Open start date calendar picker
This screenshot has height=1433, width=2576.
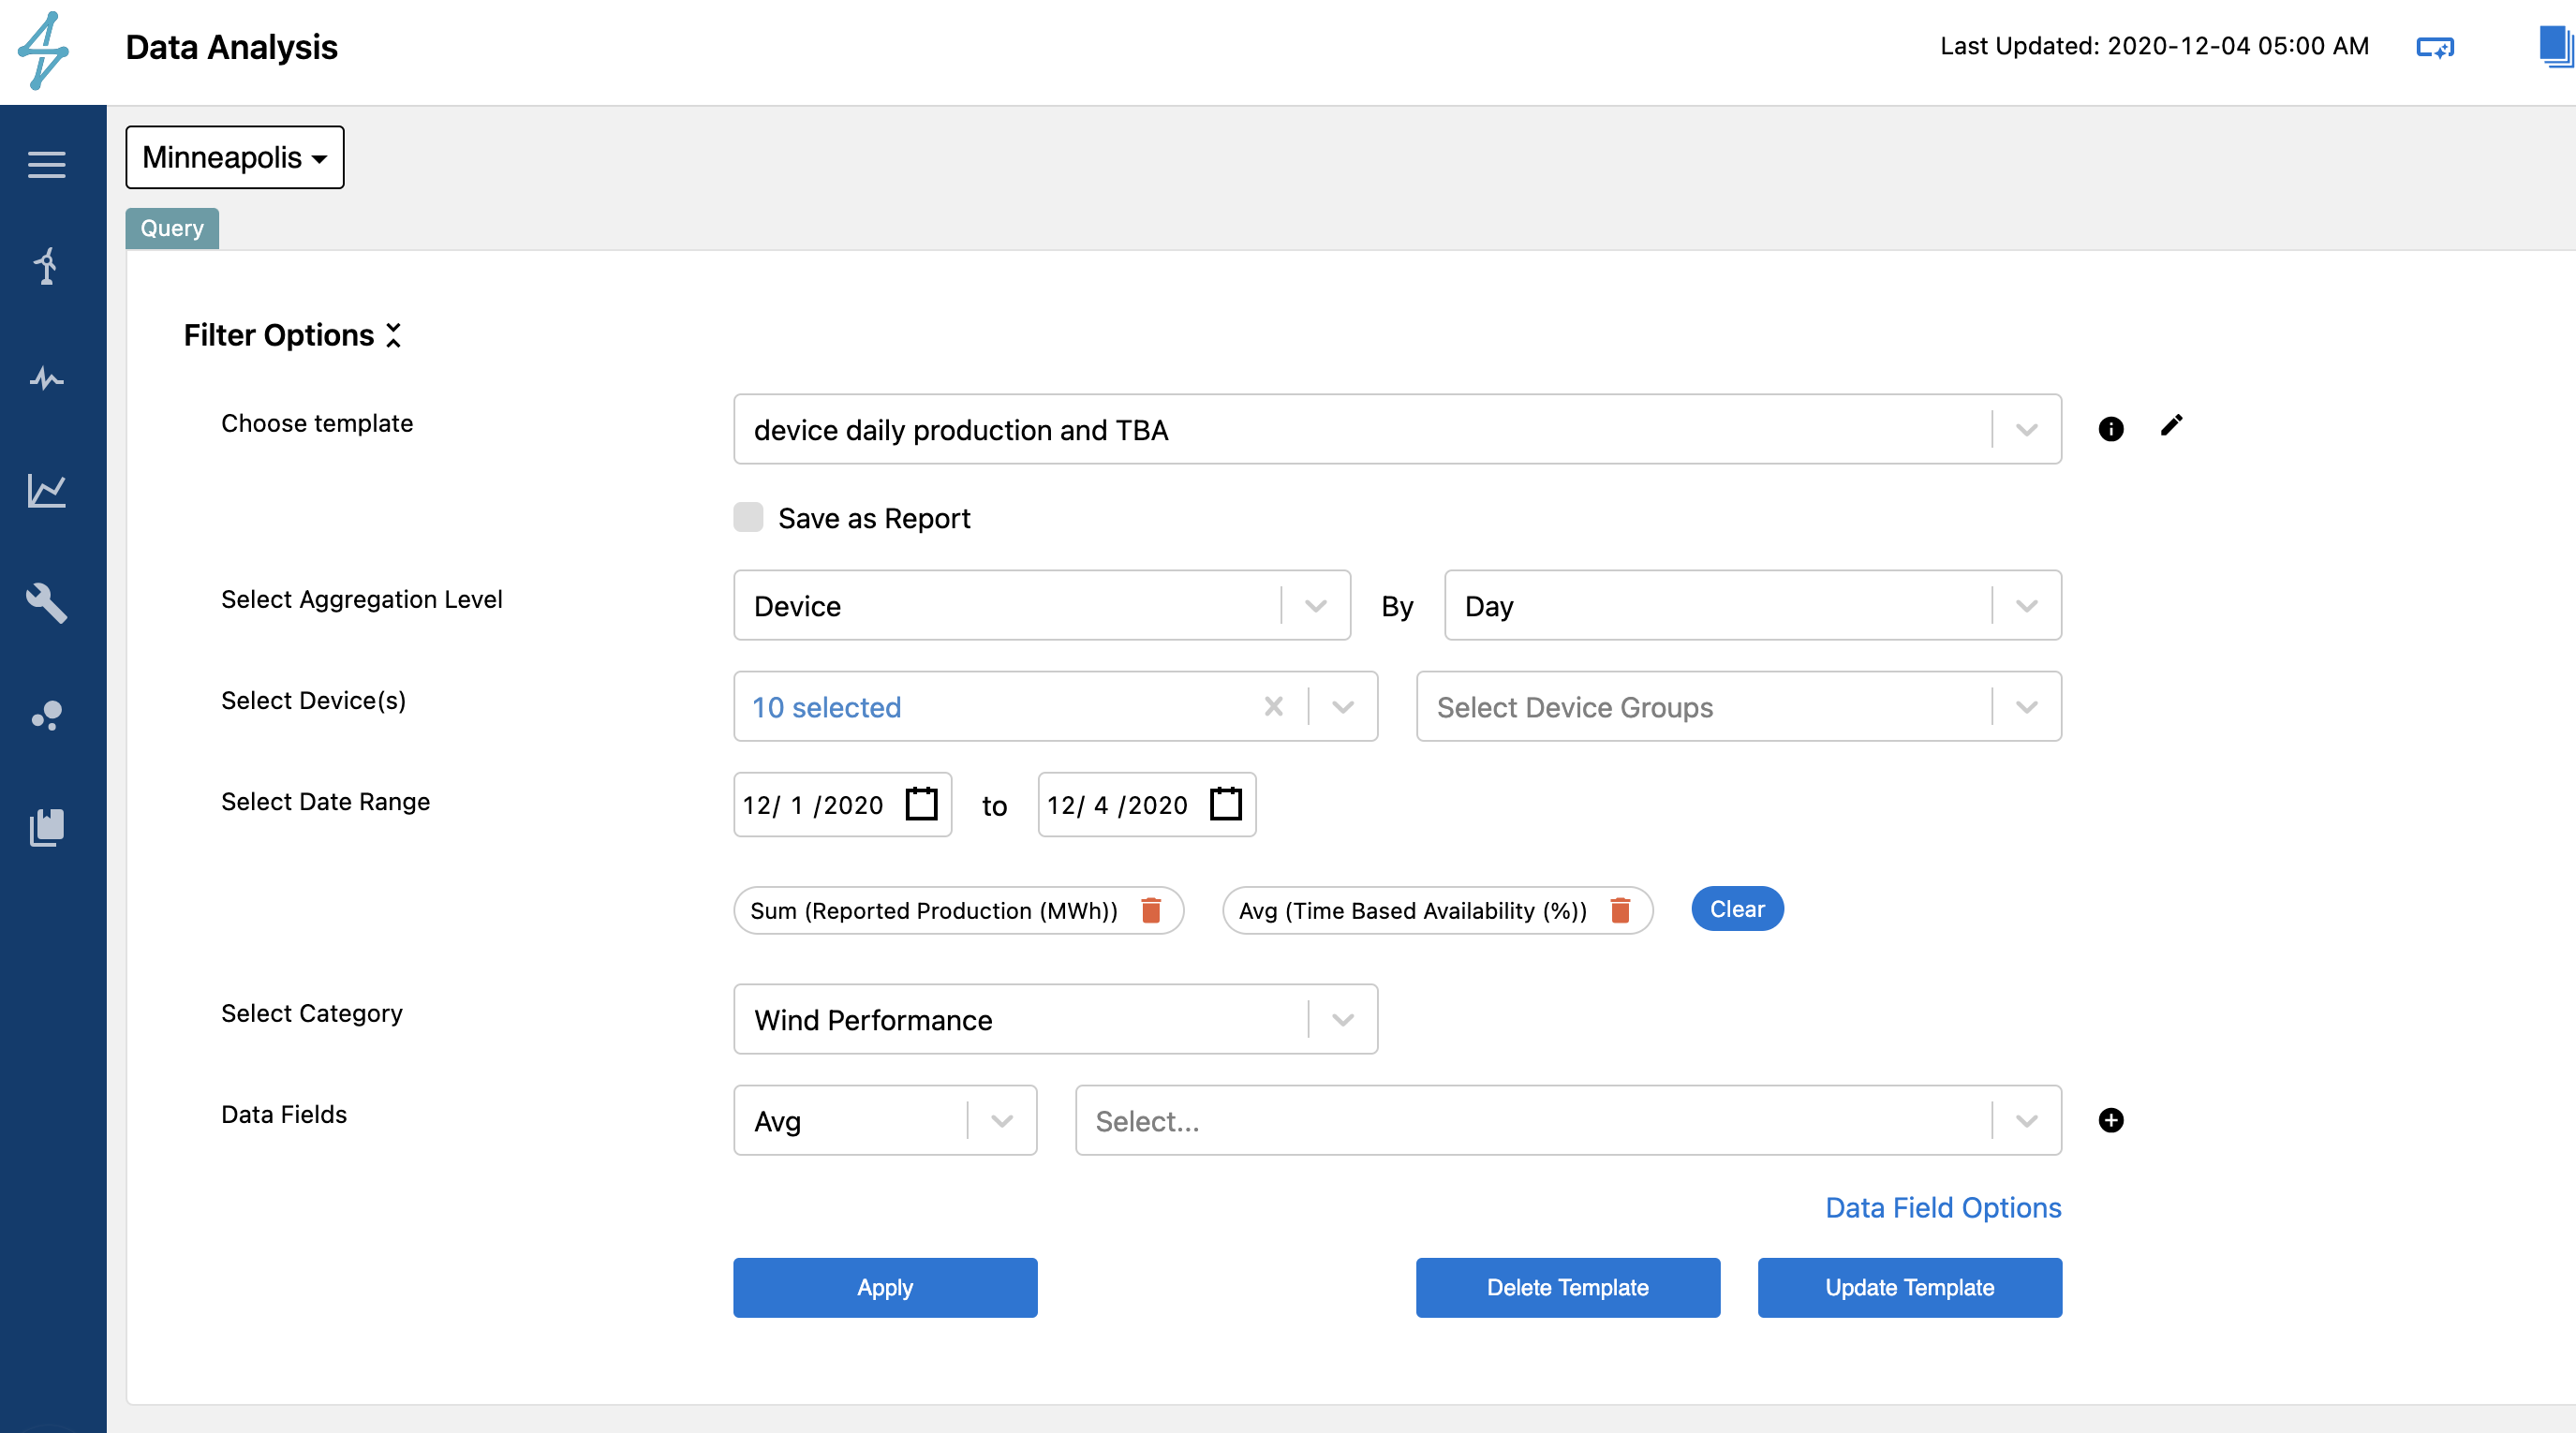coord(921,804)
